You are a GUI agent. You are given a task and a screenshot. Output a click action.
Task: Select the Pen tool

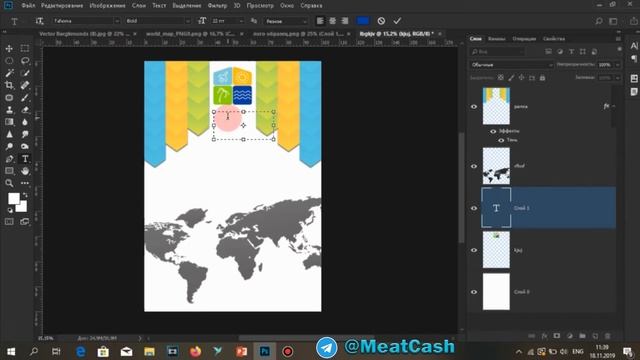pyautogui.click(x=9, y=159)
